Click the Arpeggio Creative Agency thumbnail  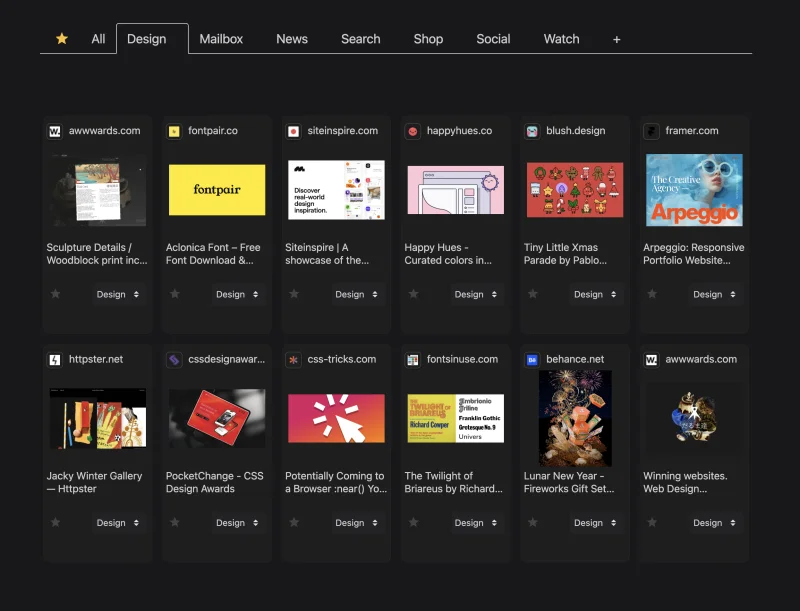tap(694, 190)
